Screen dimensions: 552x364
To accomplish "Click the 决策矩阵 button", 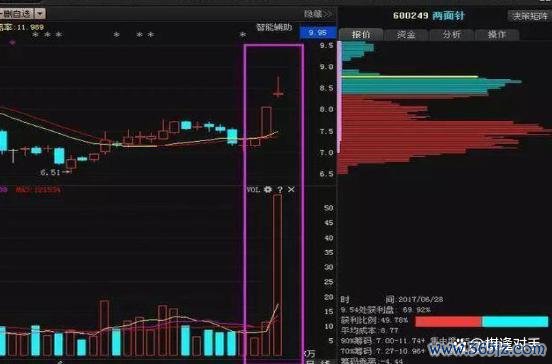I will coord(529,16).
